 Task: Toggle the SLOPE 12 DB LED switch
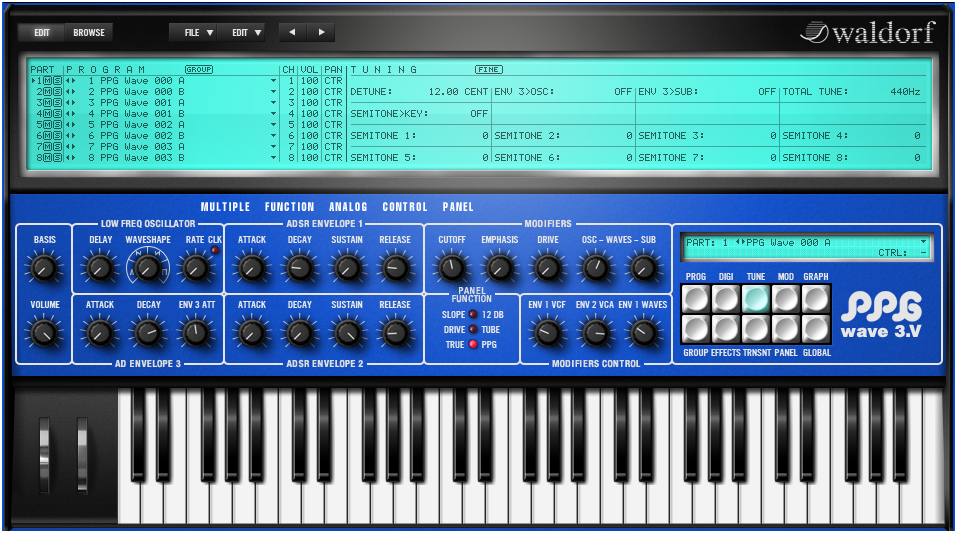click(473, 314)
